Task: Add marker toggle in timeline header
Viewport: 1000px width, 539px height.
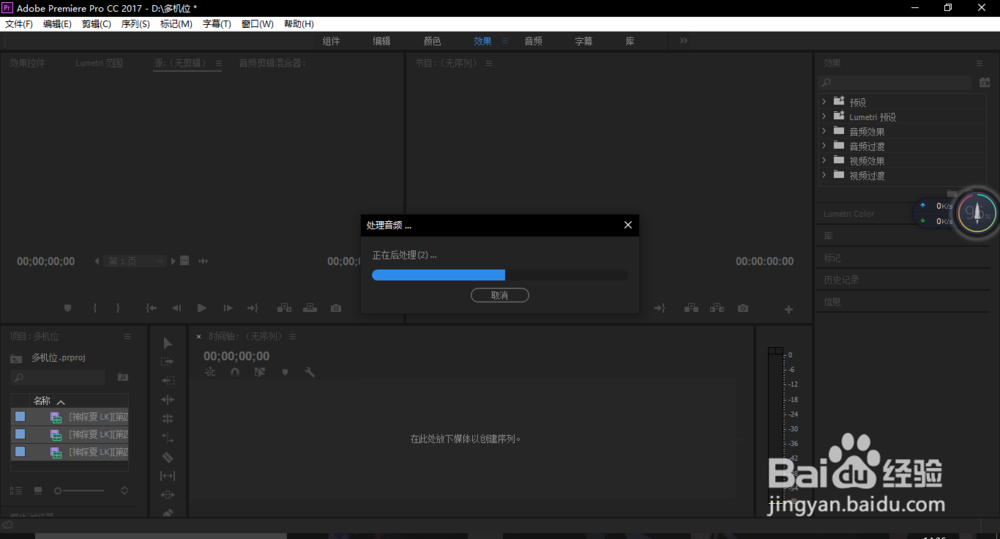Action: [x=285, y=372]
